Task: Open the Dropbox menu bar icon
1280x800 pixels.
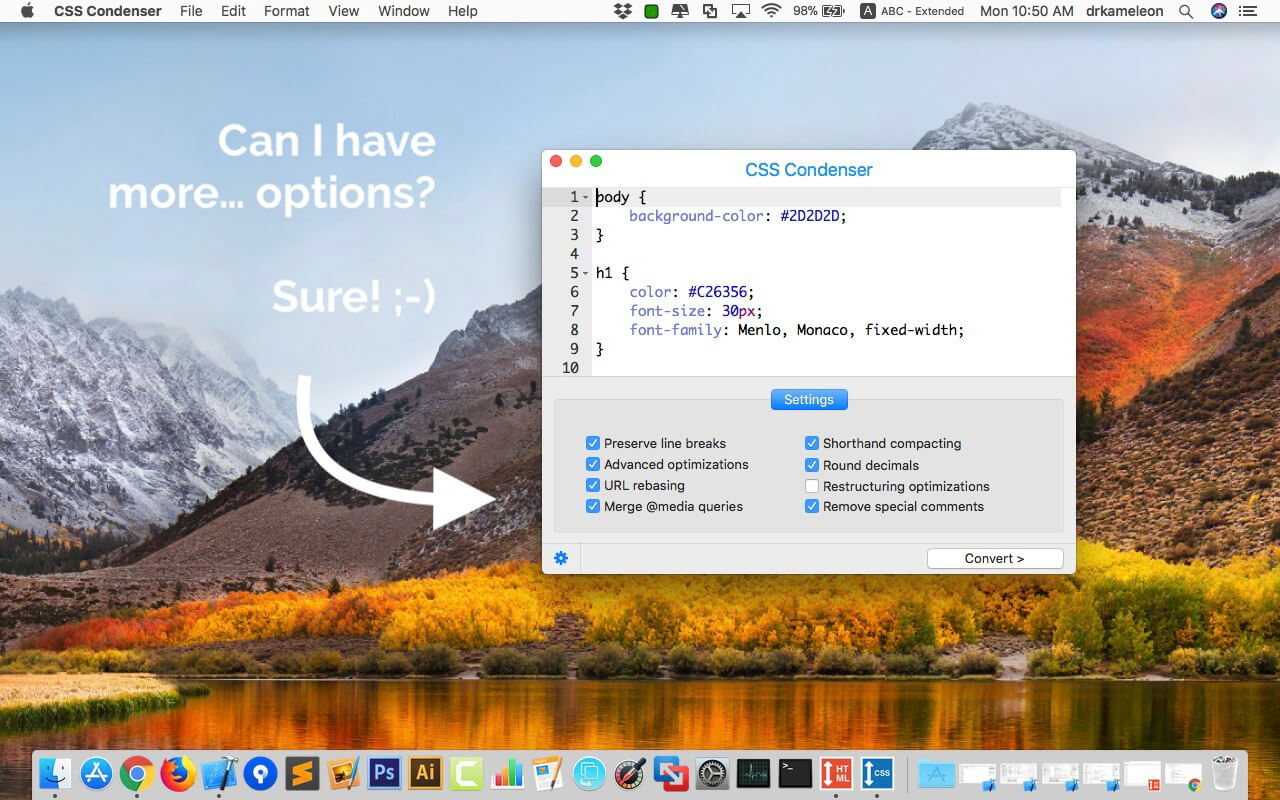Action: click(x=622, y=11)
